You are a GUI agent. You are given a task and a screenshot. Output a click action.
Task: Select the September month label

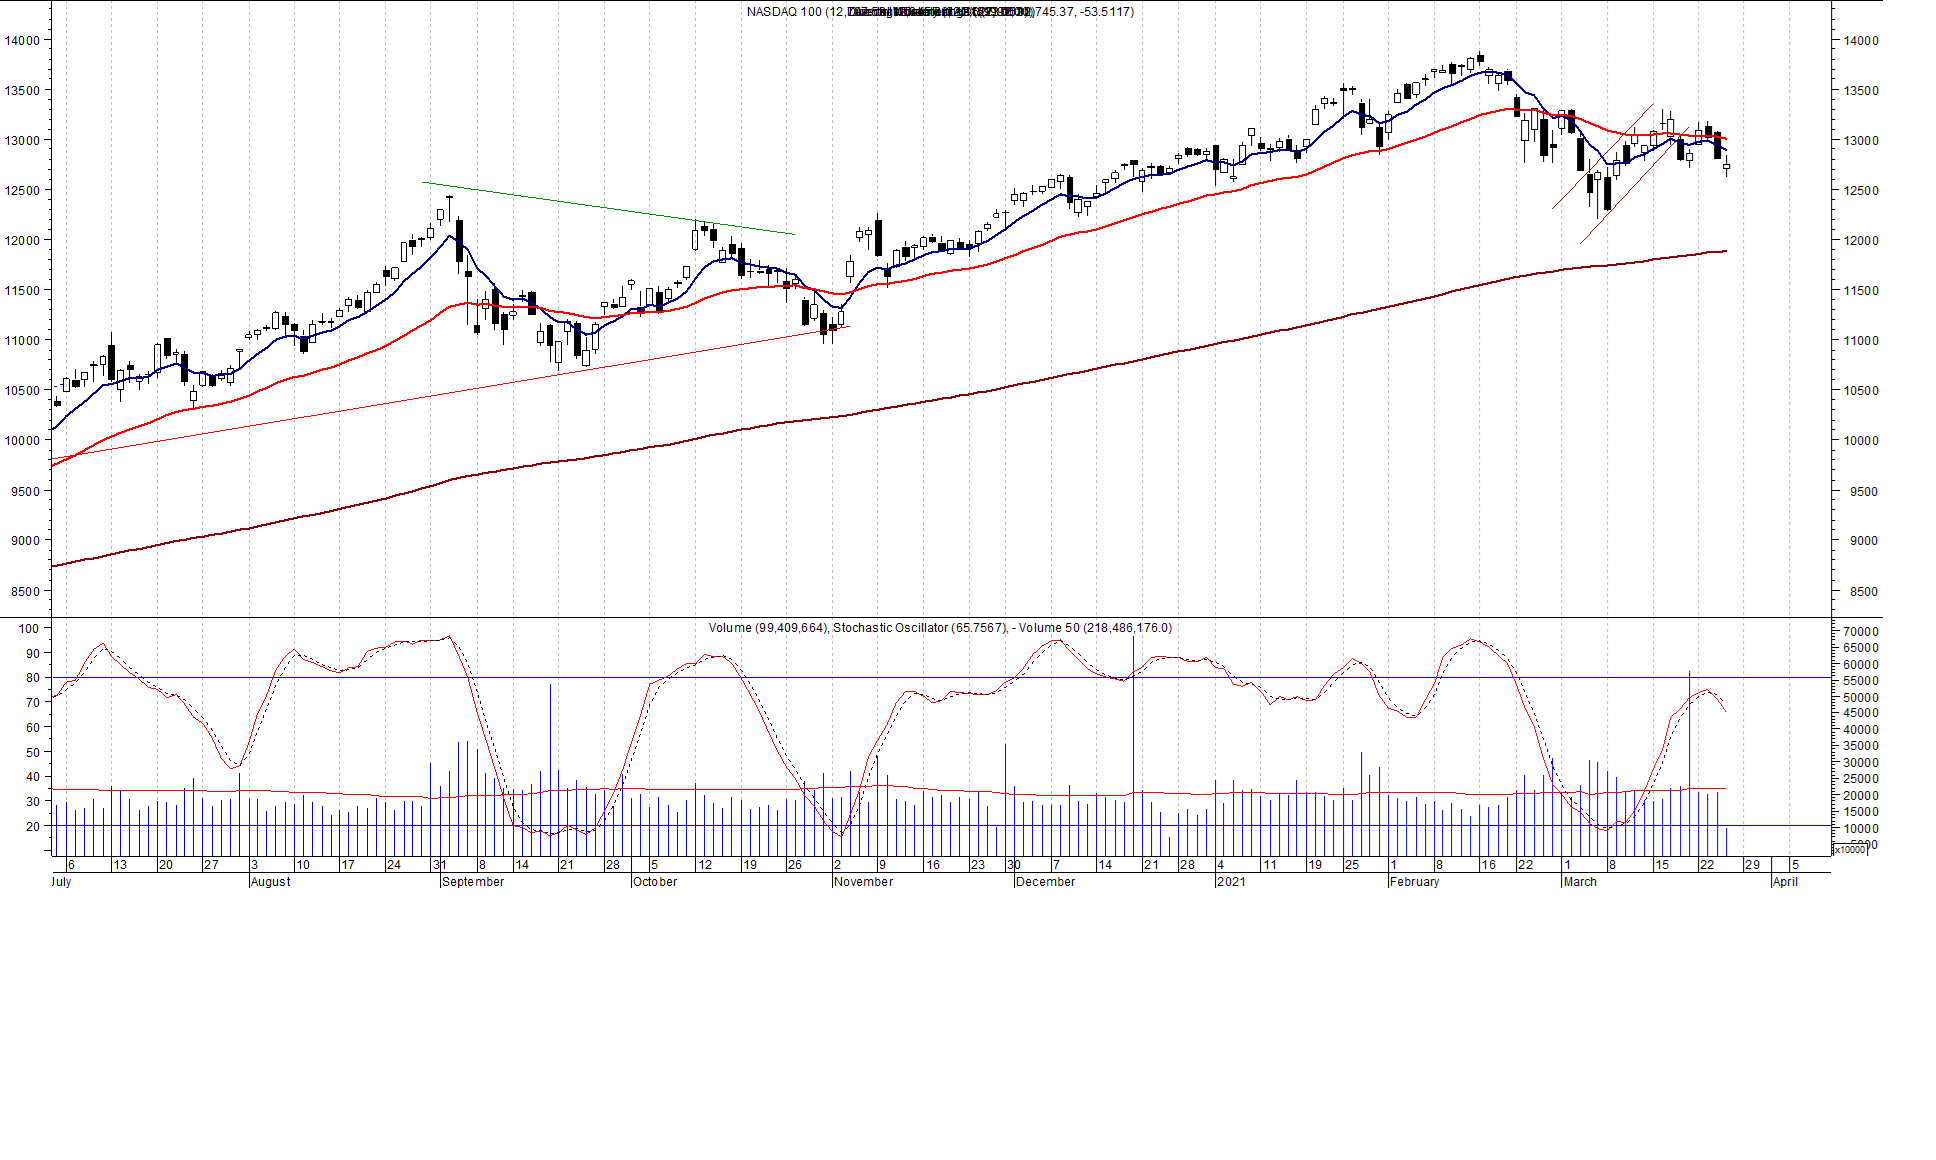coord(473,882)
